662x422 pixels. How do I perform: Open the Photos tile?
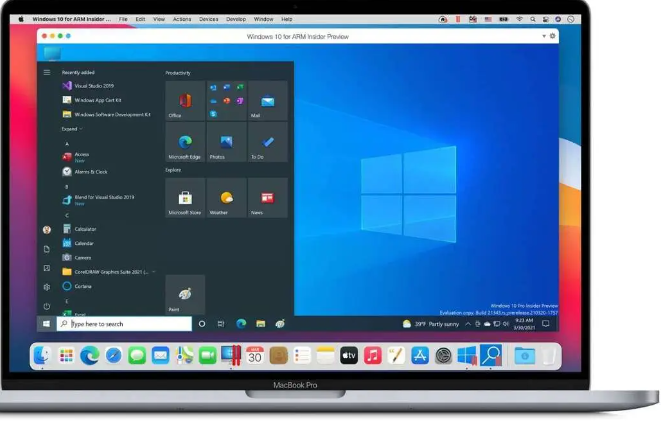click(226, 142)
